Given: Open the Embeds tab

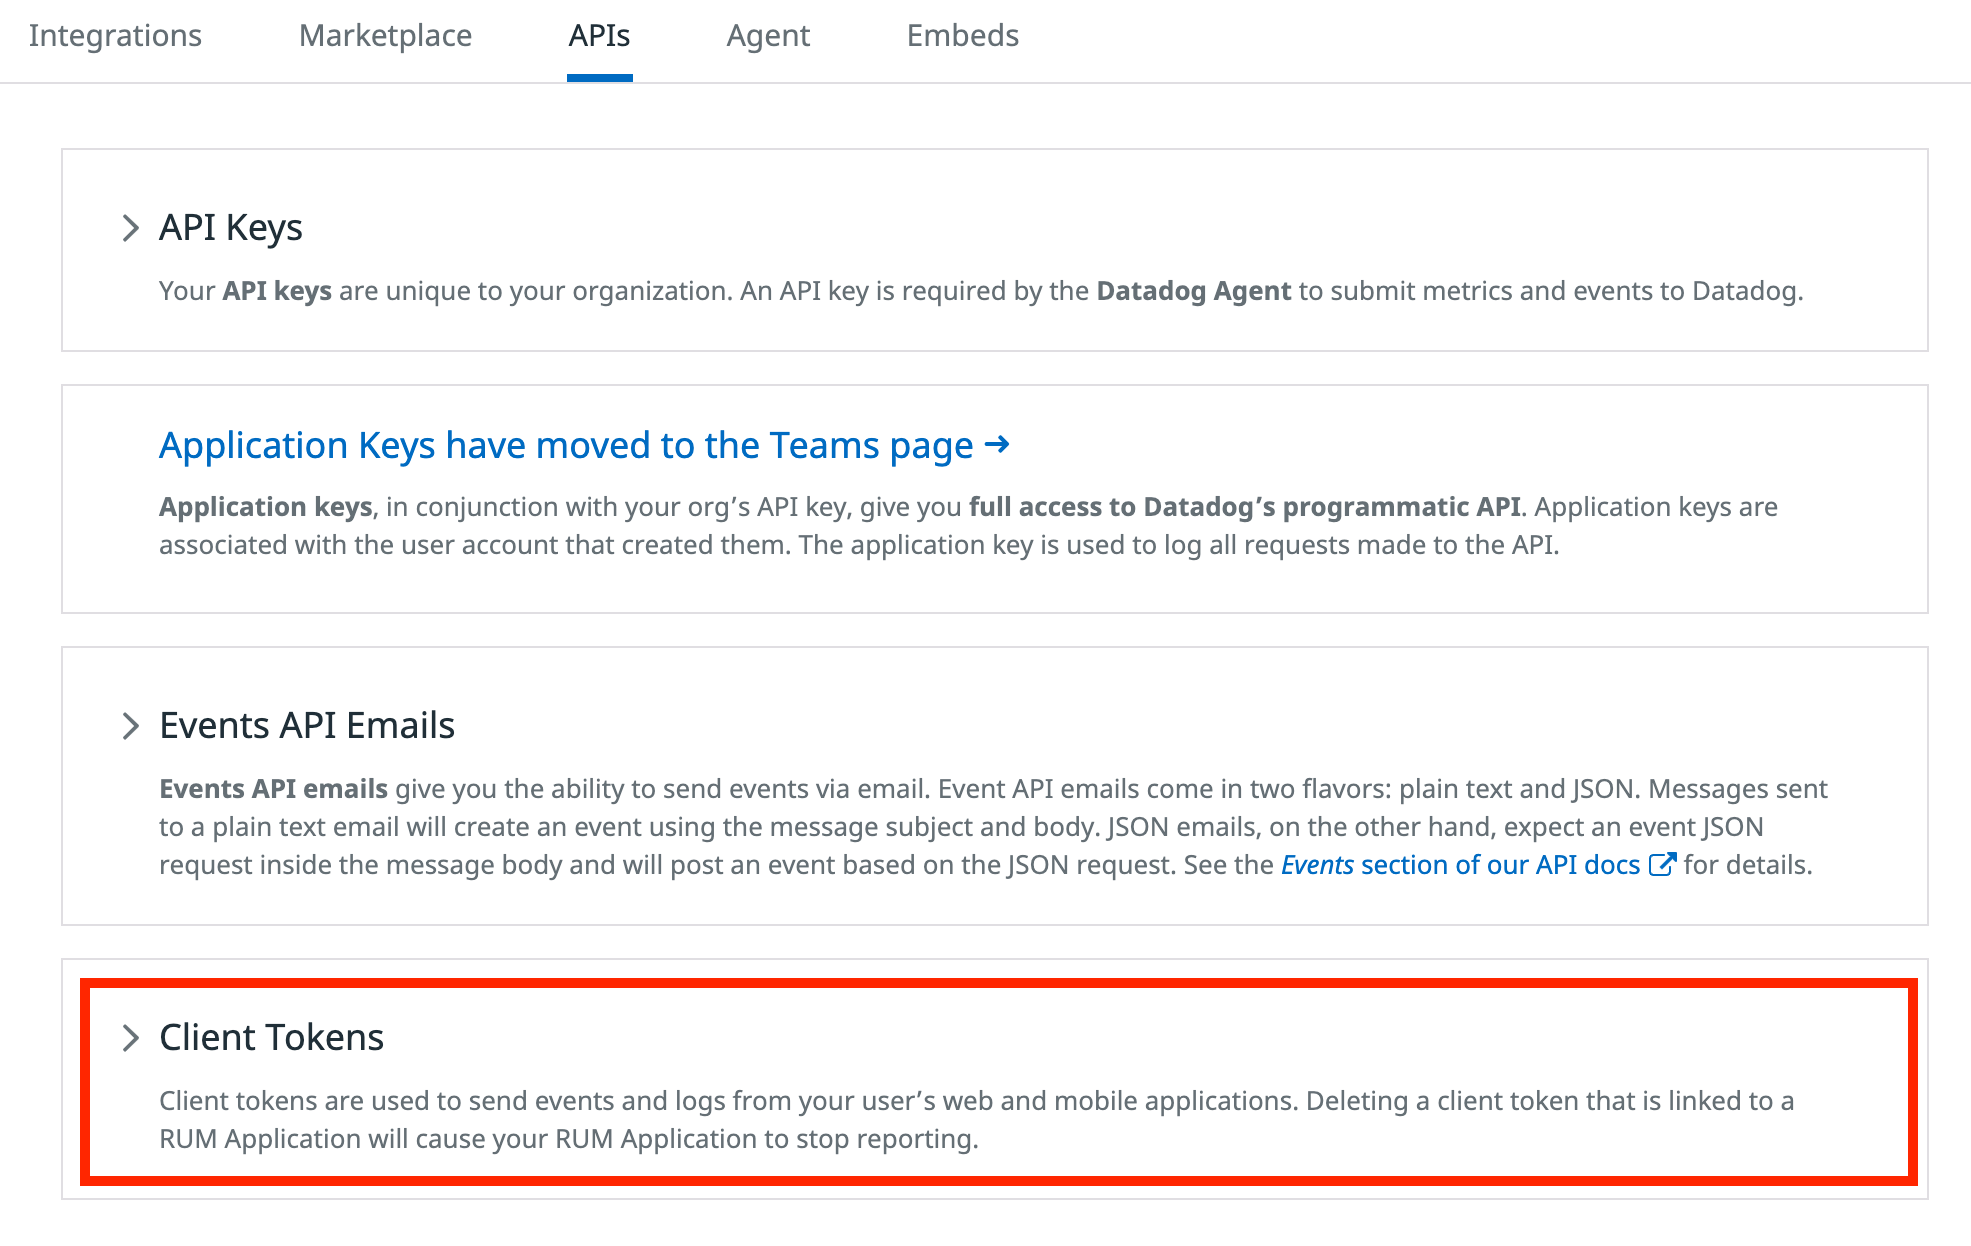Looking at the screenshot, I should pos(962,36).
